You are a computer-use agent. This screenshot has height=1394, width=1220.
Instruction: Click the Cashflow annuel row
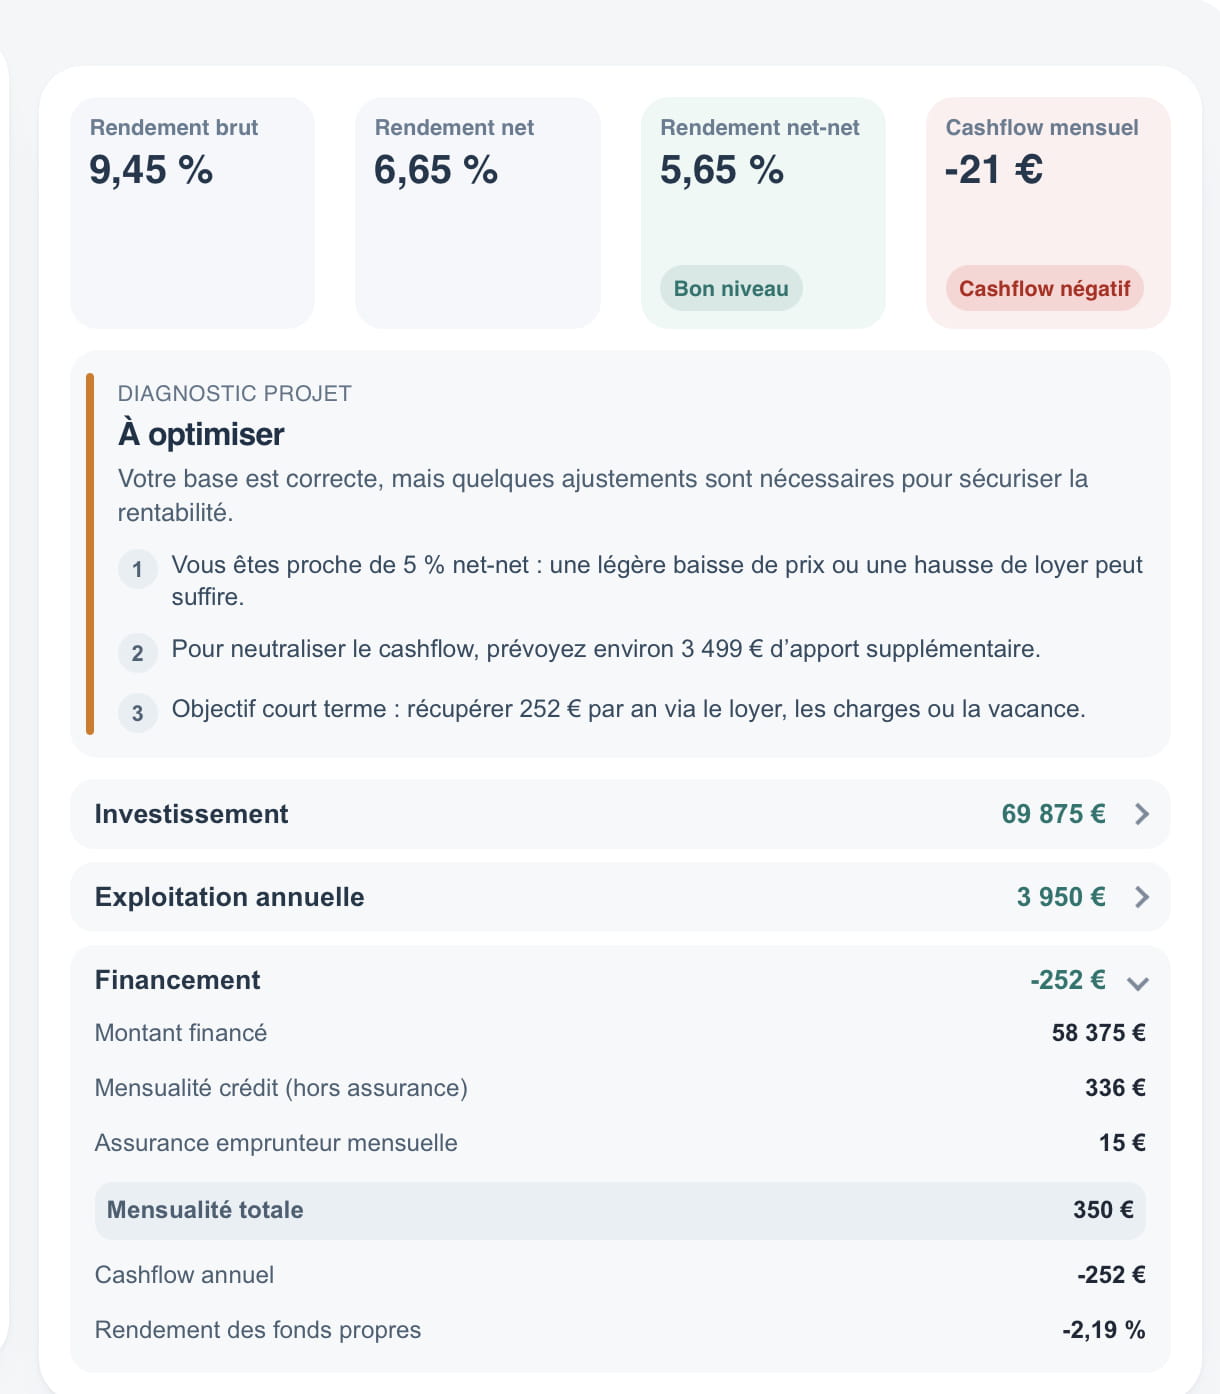(x=619, y=1275)
